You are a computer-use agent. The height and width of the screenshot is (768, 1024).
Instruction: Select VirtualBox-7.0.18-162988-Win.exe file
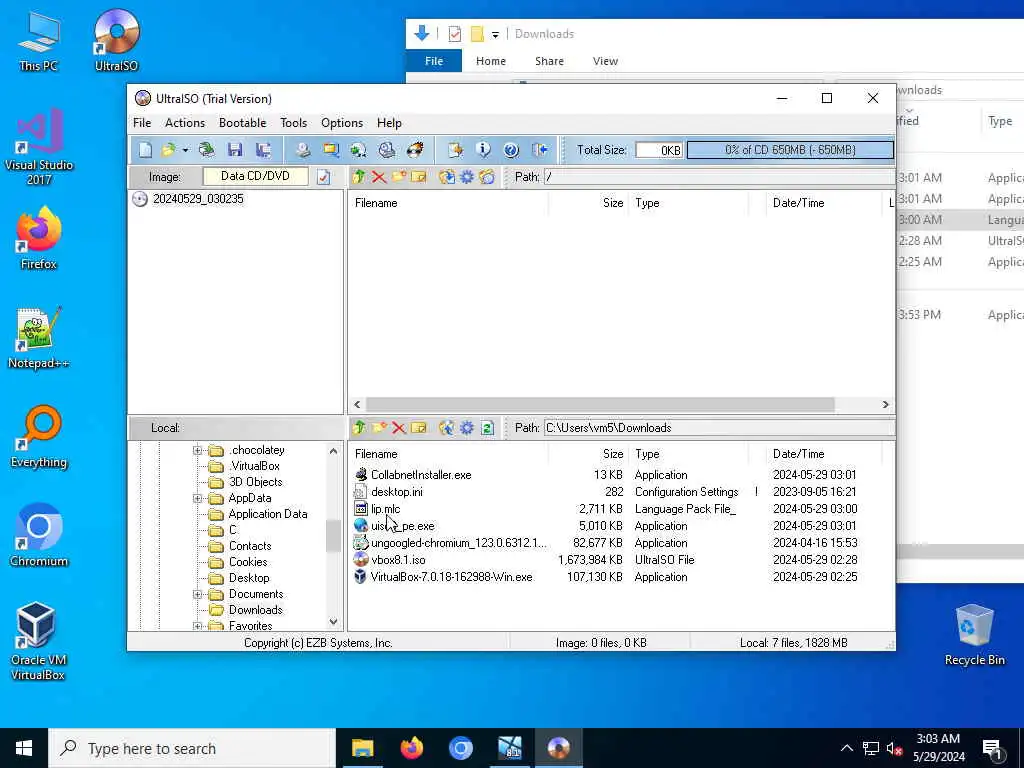[x=451, y=577]
